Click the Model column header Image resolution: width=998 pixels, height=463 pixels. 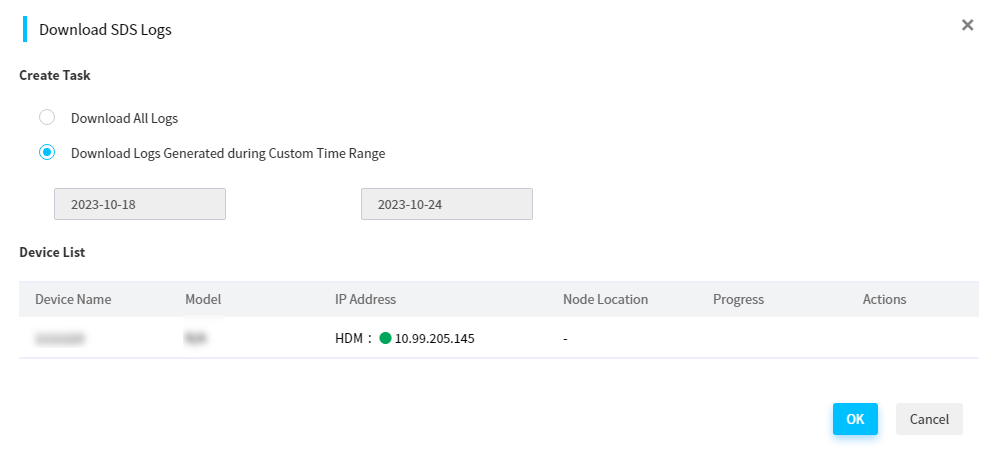coord(204,299)
